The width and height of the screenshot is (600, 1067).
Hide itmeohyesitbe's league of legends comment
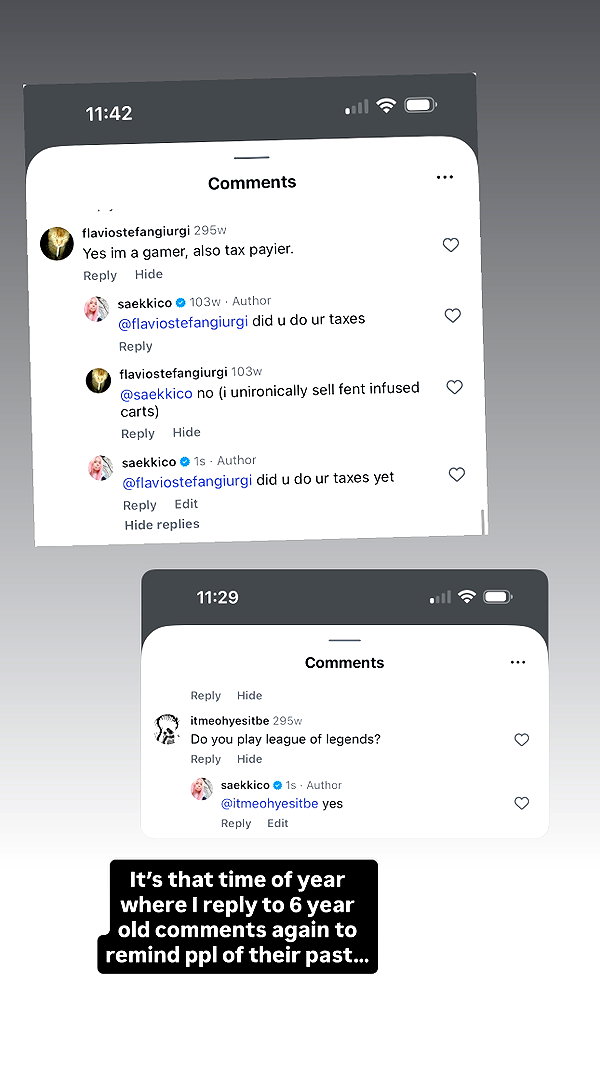point(250,759)
